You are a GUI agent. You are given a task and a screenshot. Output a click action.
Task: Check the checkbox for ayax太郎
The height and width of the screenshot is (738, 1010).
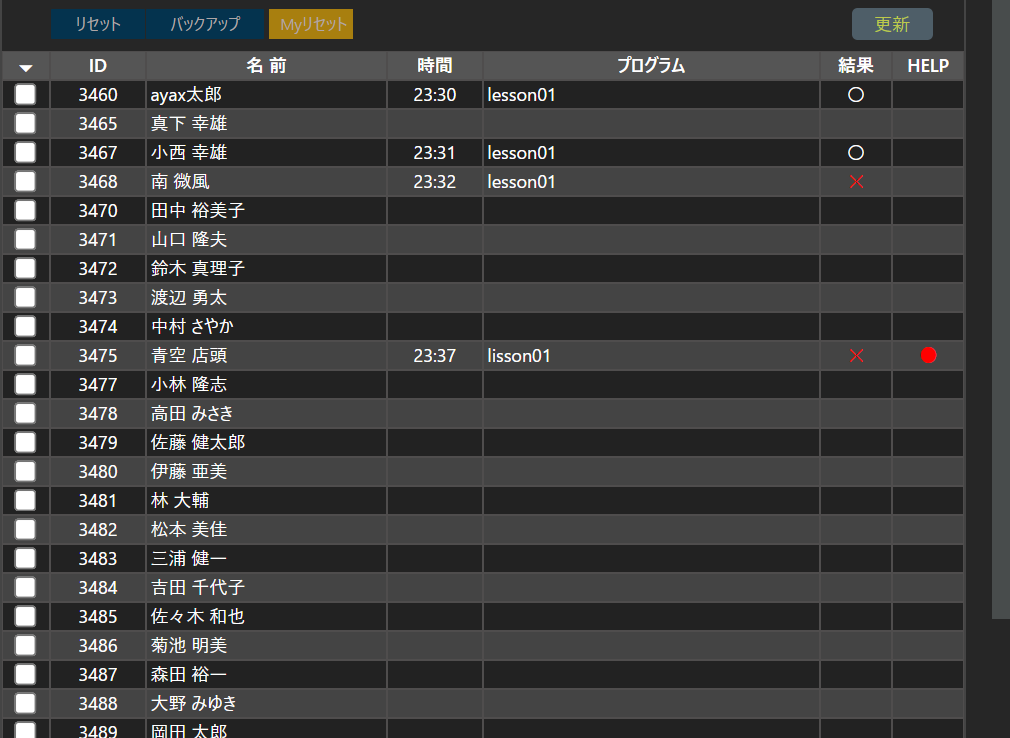pos(24,94)
